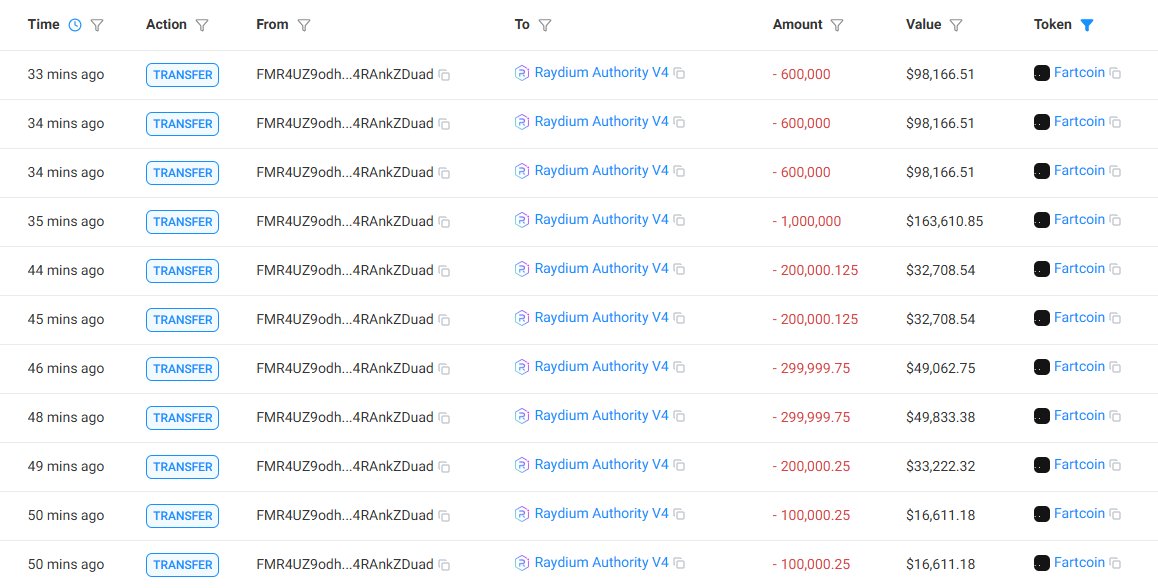This screenshot has height=588, width=1158.
Task: Open Raydium Authority V4 link in the 45 mins ago row
Action: (601, 318)
